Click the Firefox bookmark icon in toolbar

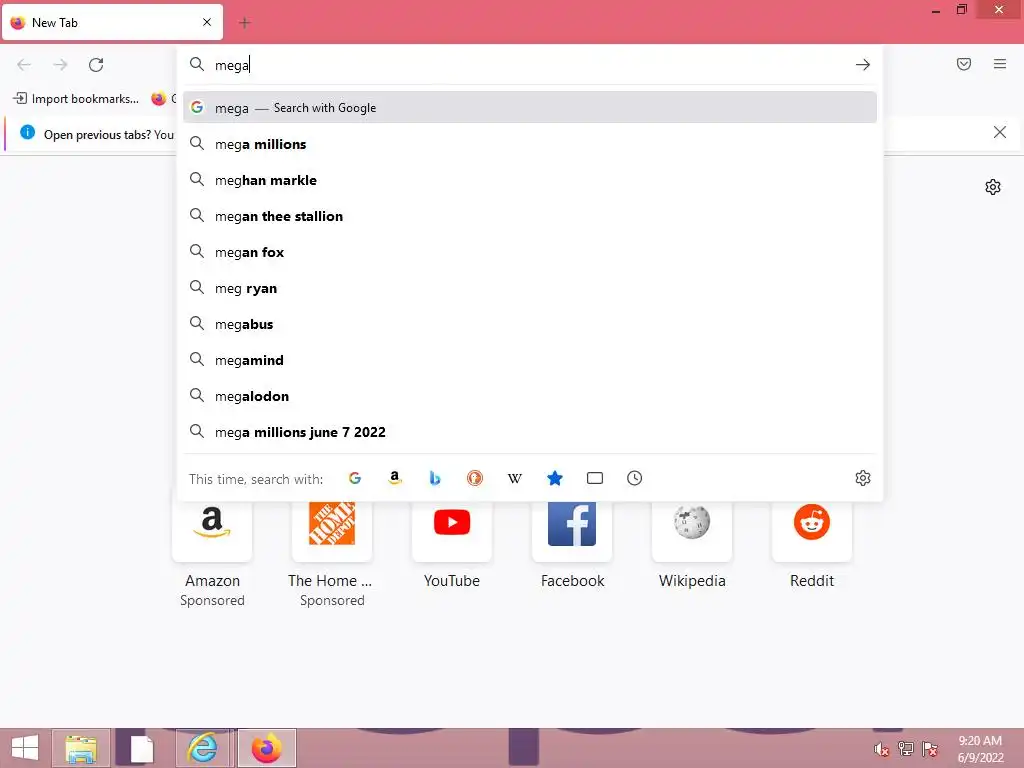[x=159, y=99]
